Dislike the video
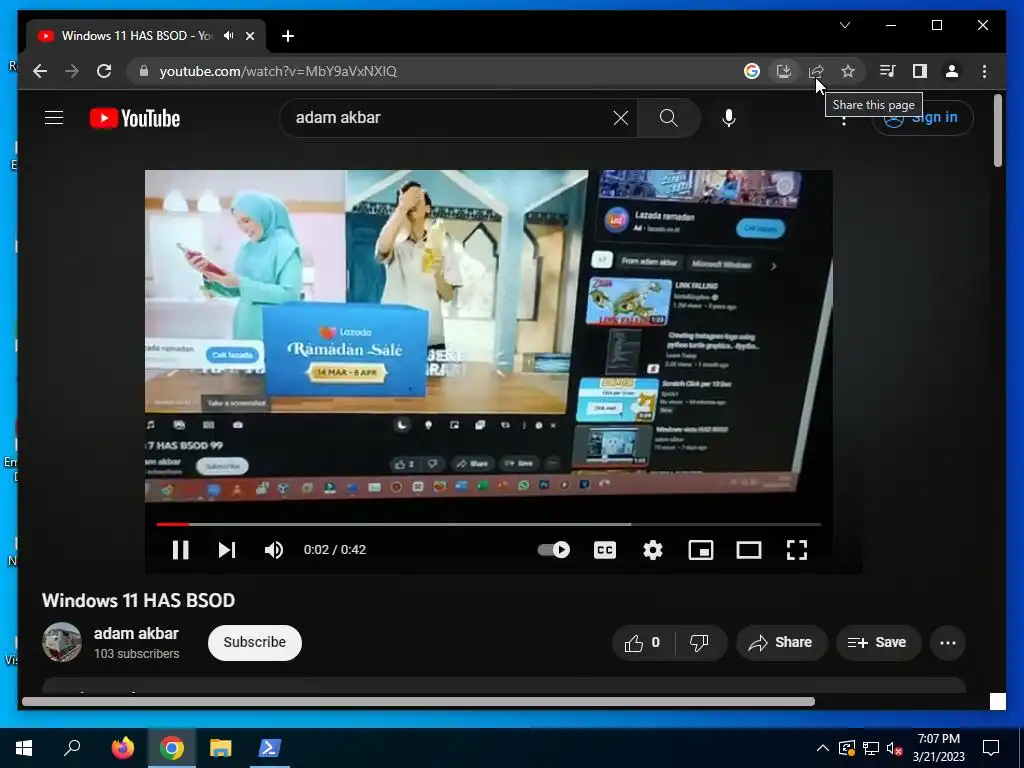 point(700,643)
